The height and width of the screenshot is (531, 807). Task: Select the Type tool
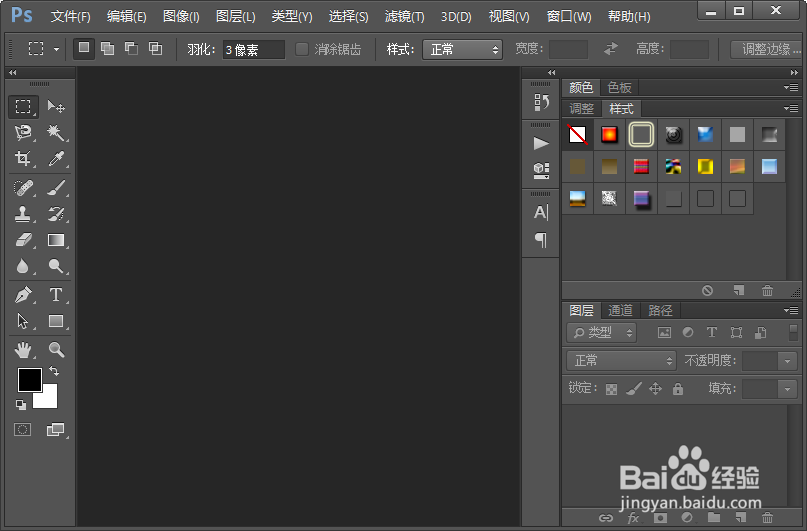click(x=56, y=295)
